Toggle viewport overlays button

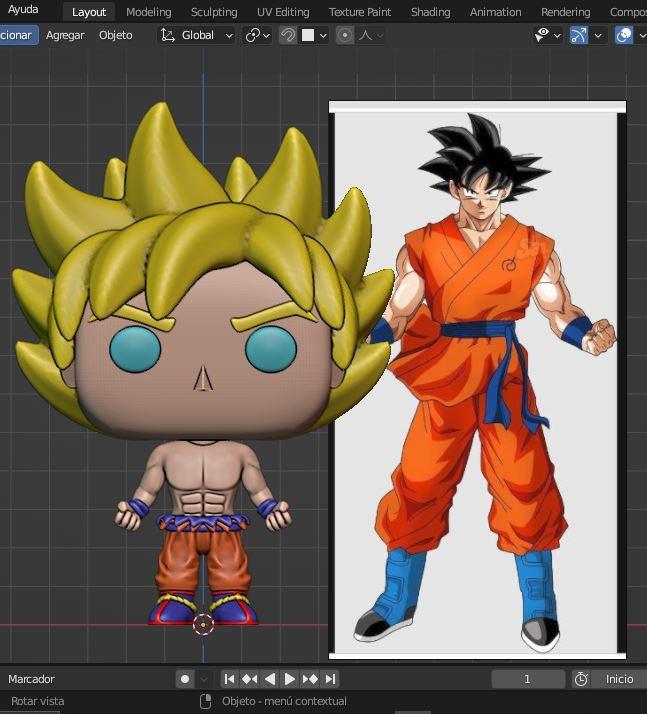pyautogui.click(x=624, y=35)
